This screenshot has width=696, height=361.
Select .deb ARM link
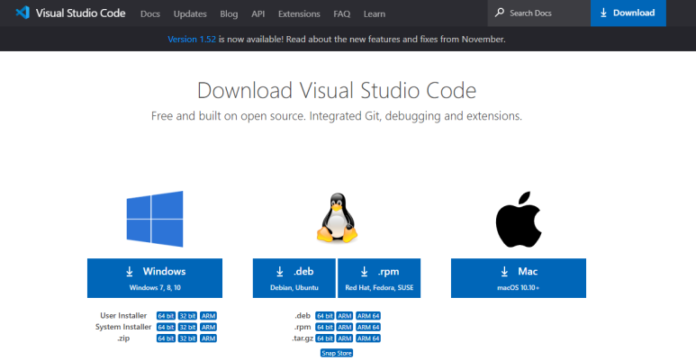[x=345, y=316]
